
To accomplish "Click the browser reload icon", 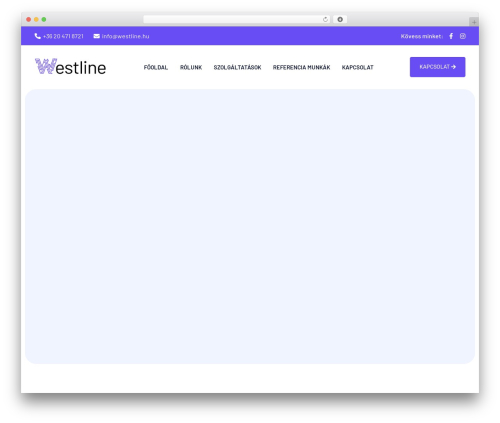I will click(325, 19).
